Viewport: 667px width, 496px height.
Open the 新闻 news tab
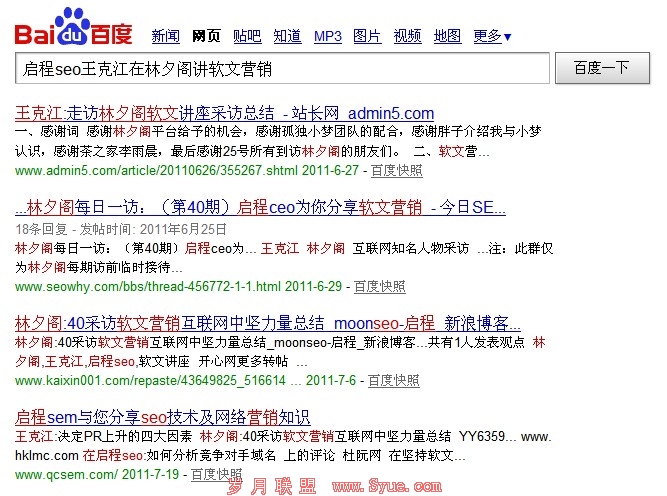click(165, 37)
